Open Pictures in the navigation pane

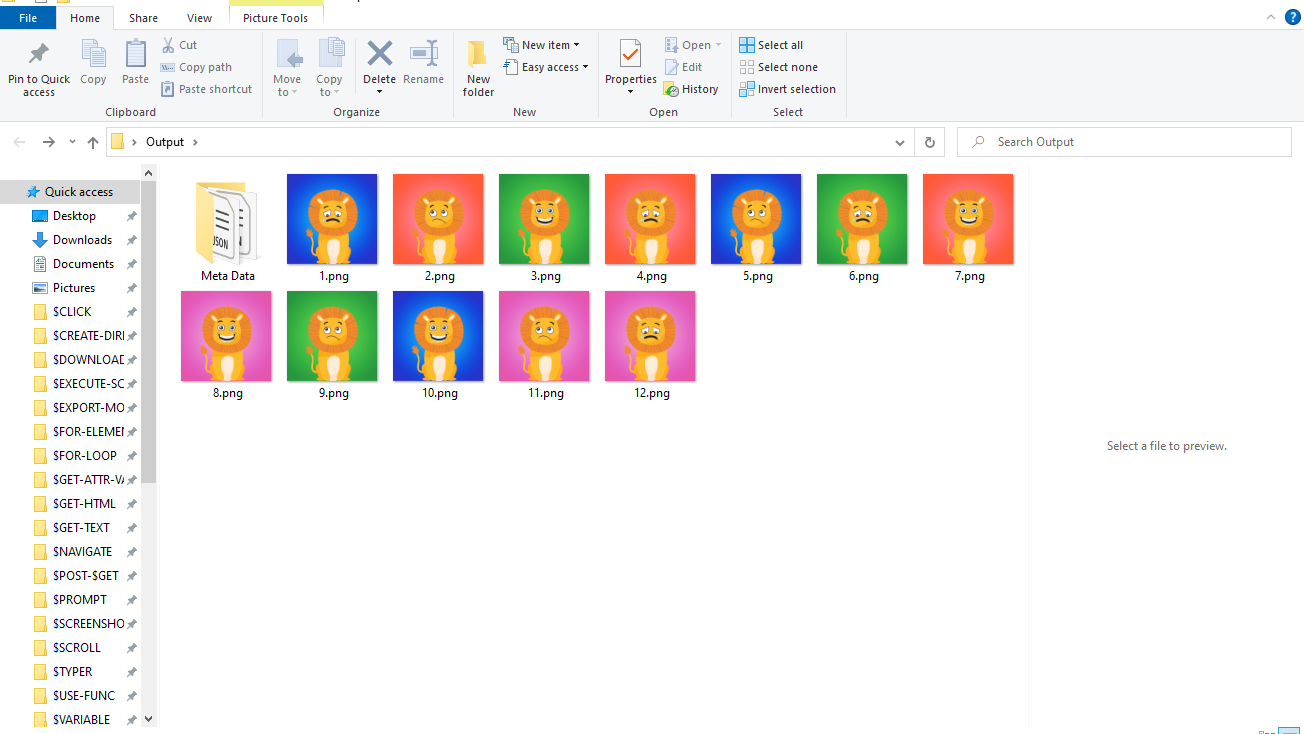(74, 288)
